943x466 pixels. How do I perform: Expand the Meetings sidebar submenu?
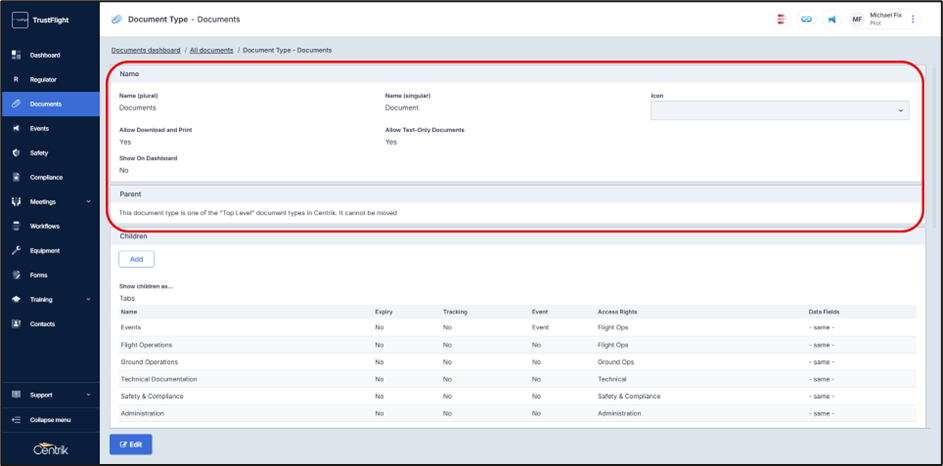pyautogui.click(x=50, y=202)
